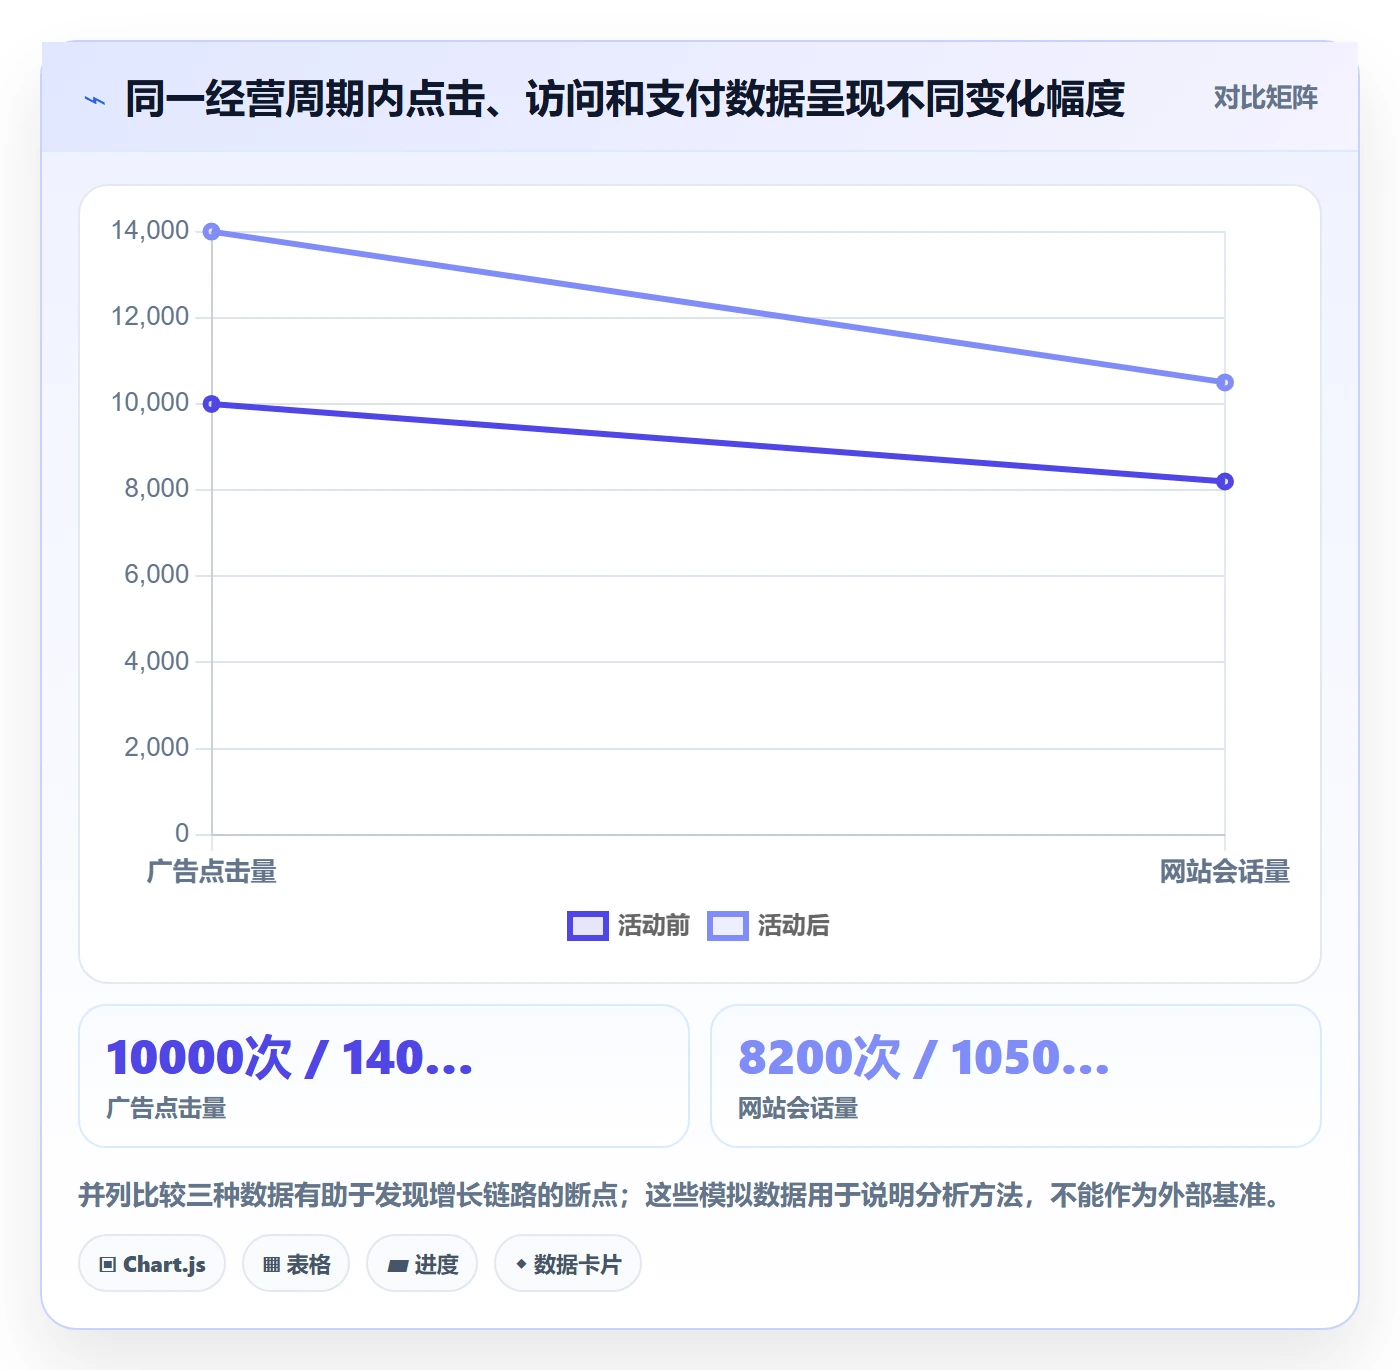Click the 活动前 point at 网站会话量
This screenshot has width=1400, height=1370.
[x=1225, y=482]
